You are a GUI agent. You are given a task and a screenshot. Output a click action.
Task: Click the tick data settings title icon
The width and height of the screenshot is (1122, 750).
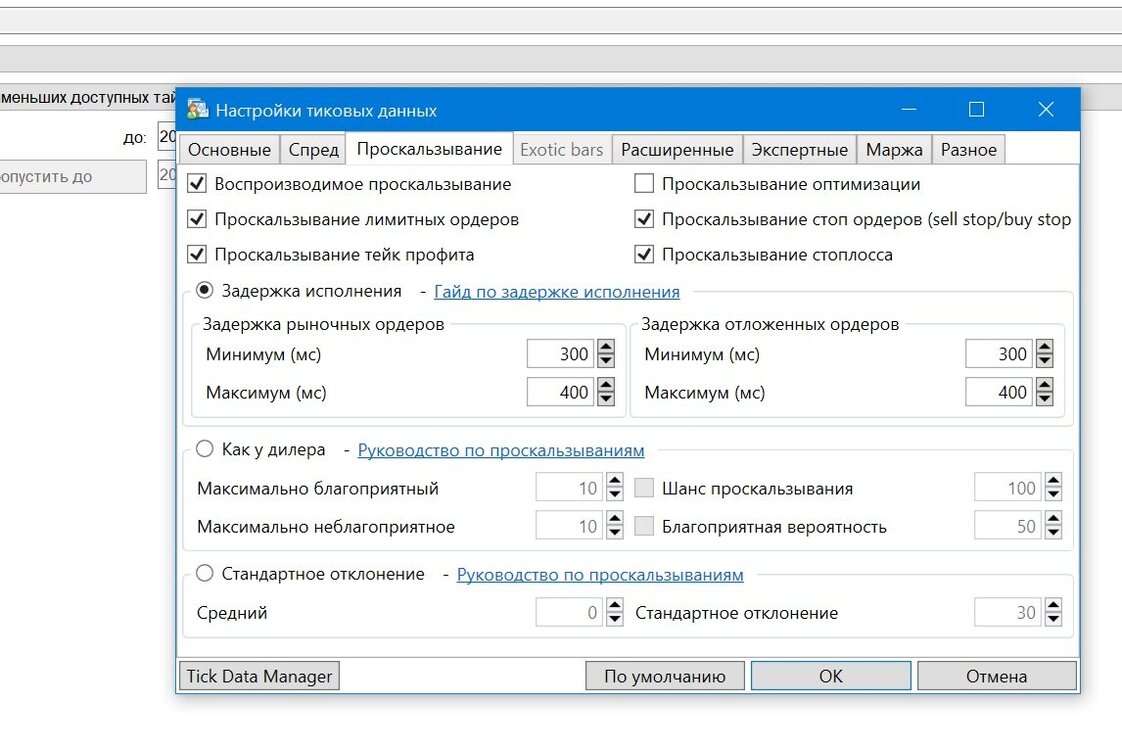197,109
